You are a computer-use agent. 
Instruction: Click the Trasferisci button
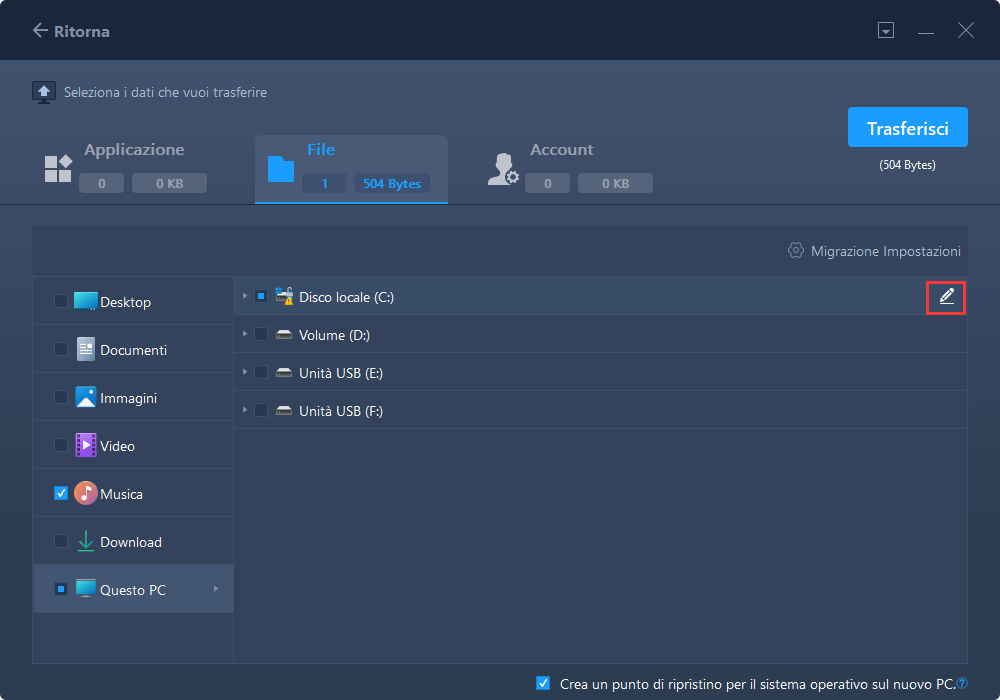908,127
